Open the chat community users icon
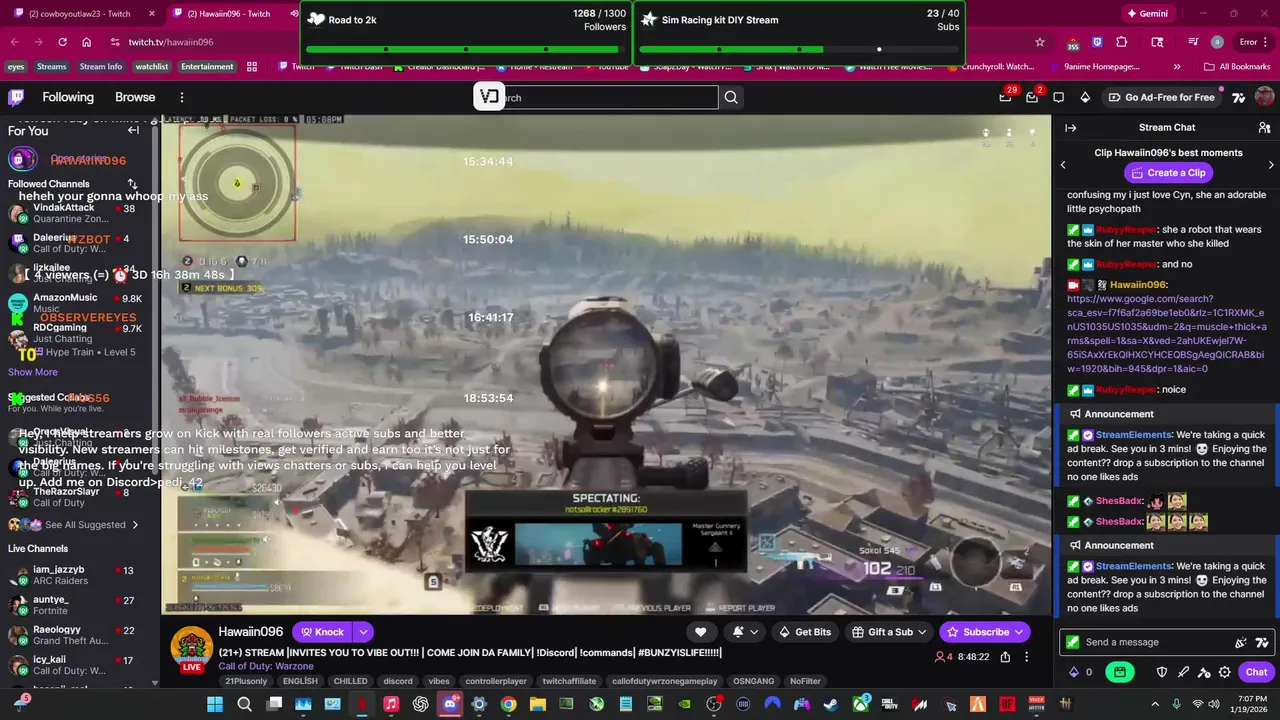This screenshot has height=720, width=1280. pyautogui.click(x=1264, y=128)
